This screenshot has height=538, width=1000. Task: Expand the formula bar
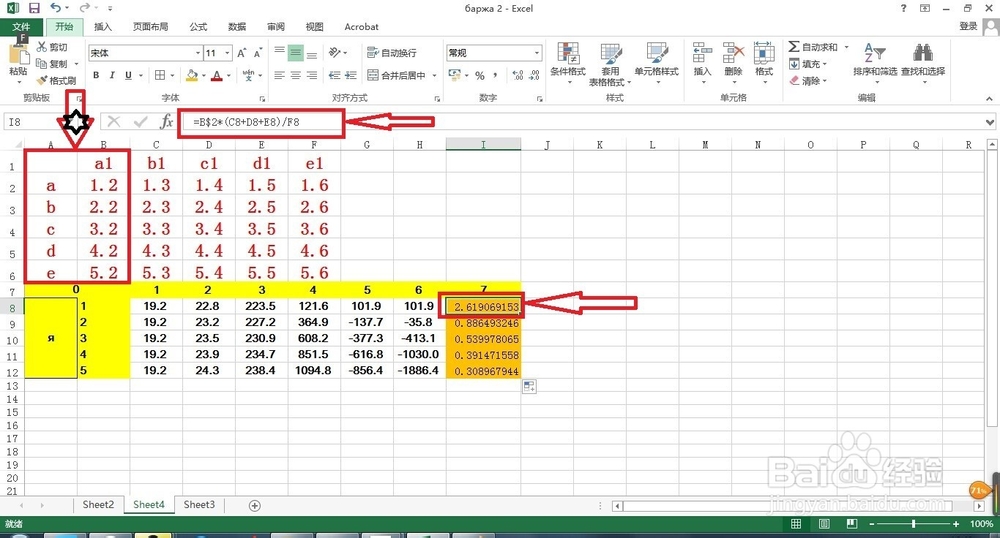tap(989, 122)
